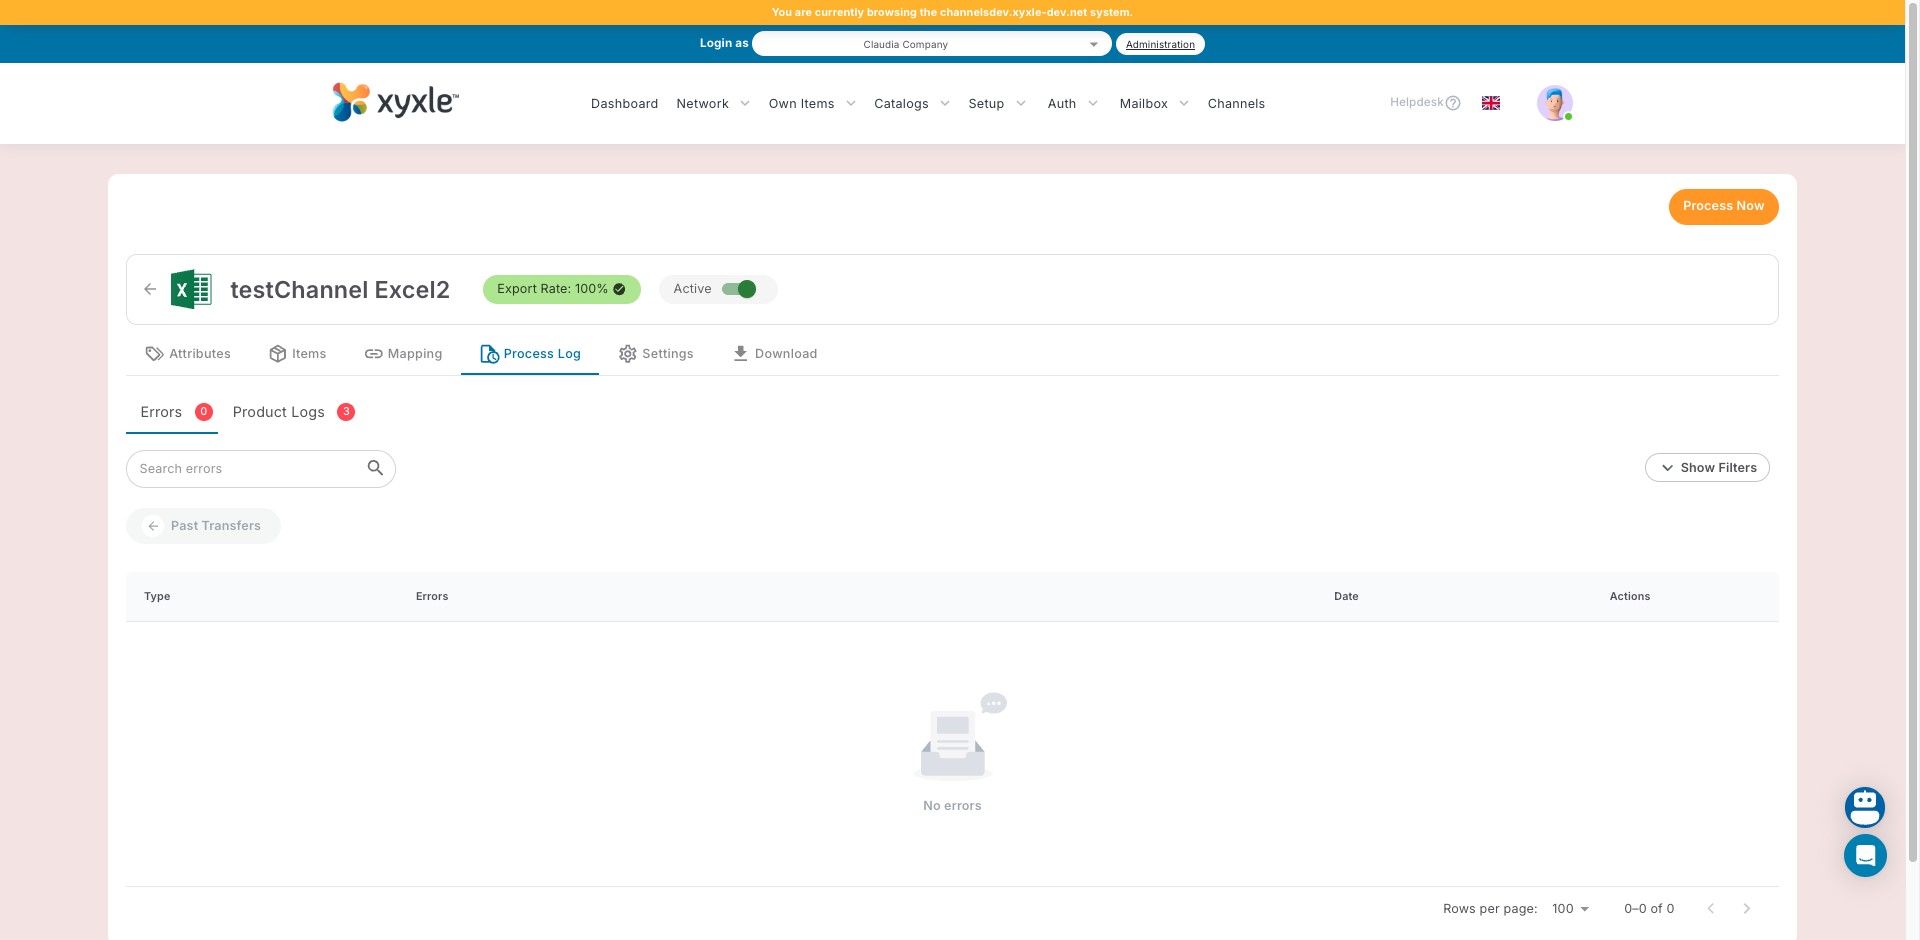Switch to the Product Logs tab
The image size is (1920, 940).
278,411
